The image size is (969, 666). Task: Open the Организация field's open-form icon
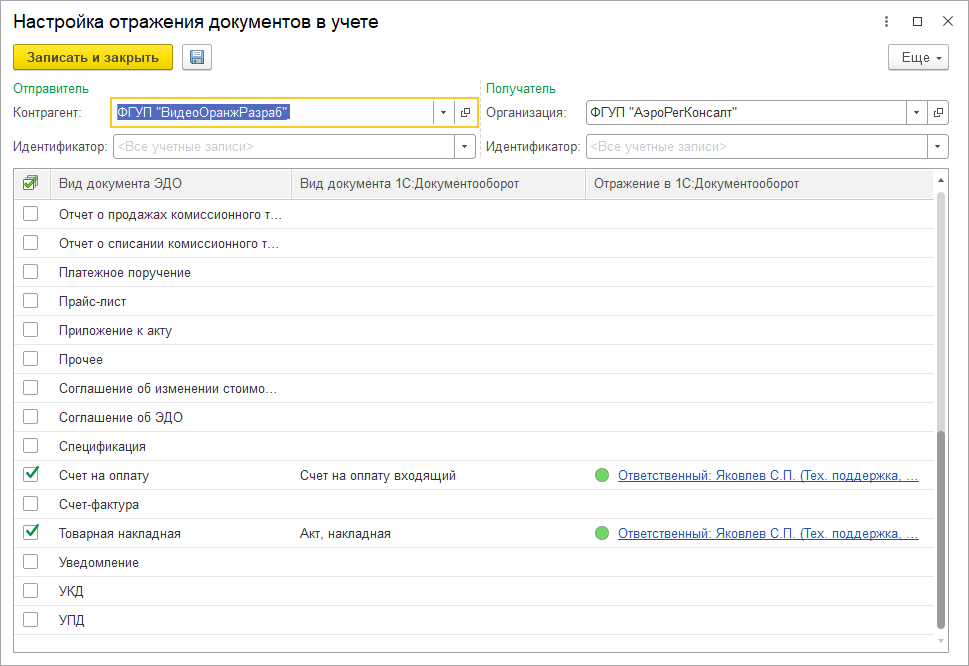[x=938, y=113]
